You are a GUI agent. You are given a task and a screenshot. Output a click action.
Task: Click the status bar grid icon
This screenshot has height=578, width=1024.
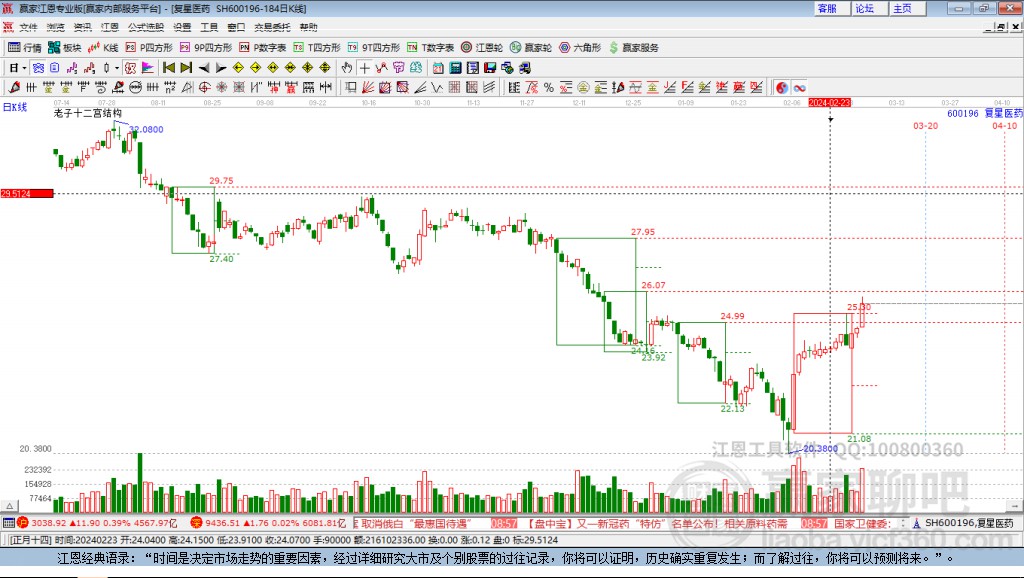pyautogui.click(x=8, y=523)
